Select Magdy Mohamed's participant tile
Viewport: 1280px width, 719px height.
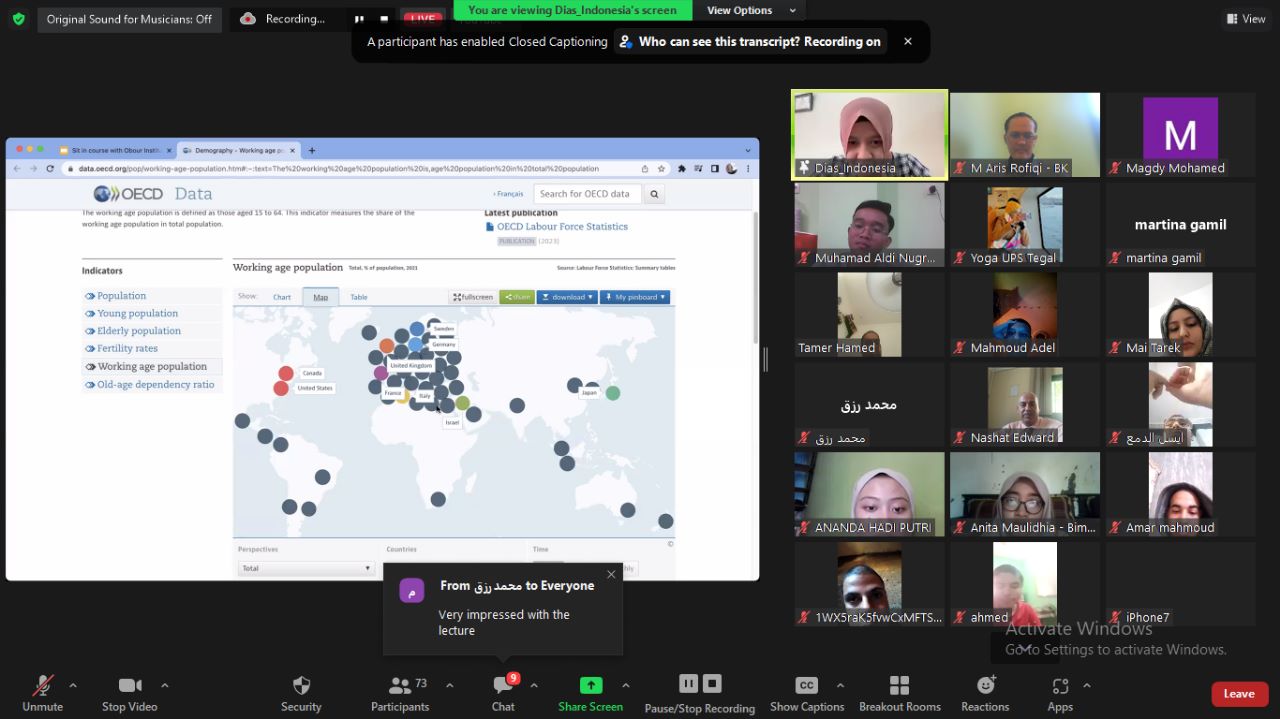click(1180, 135)
